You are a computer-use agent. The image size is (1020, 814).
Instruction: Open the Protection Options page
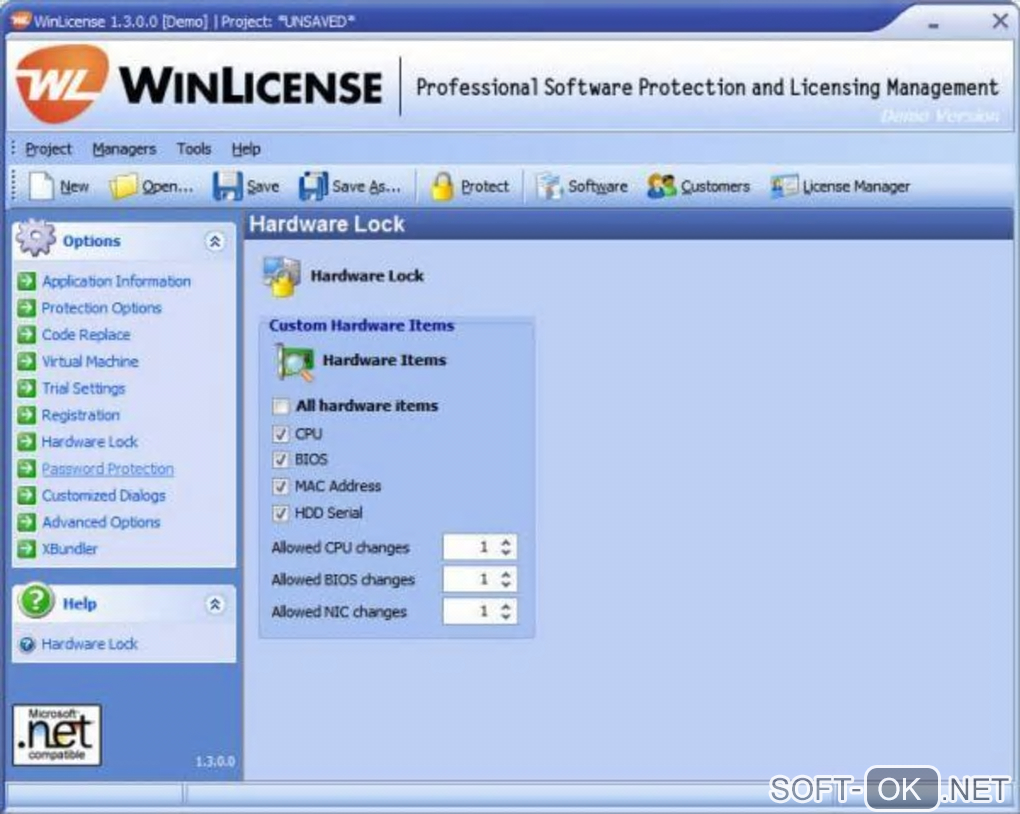101,308
